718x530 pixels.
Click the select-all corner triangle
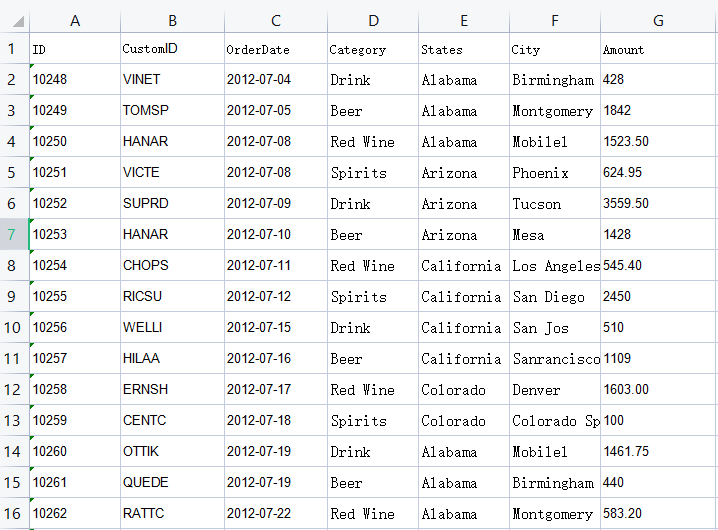[x=18, y=21]
